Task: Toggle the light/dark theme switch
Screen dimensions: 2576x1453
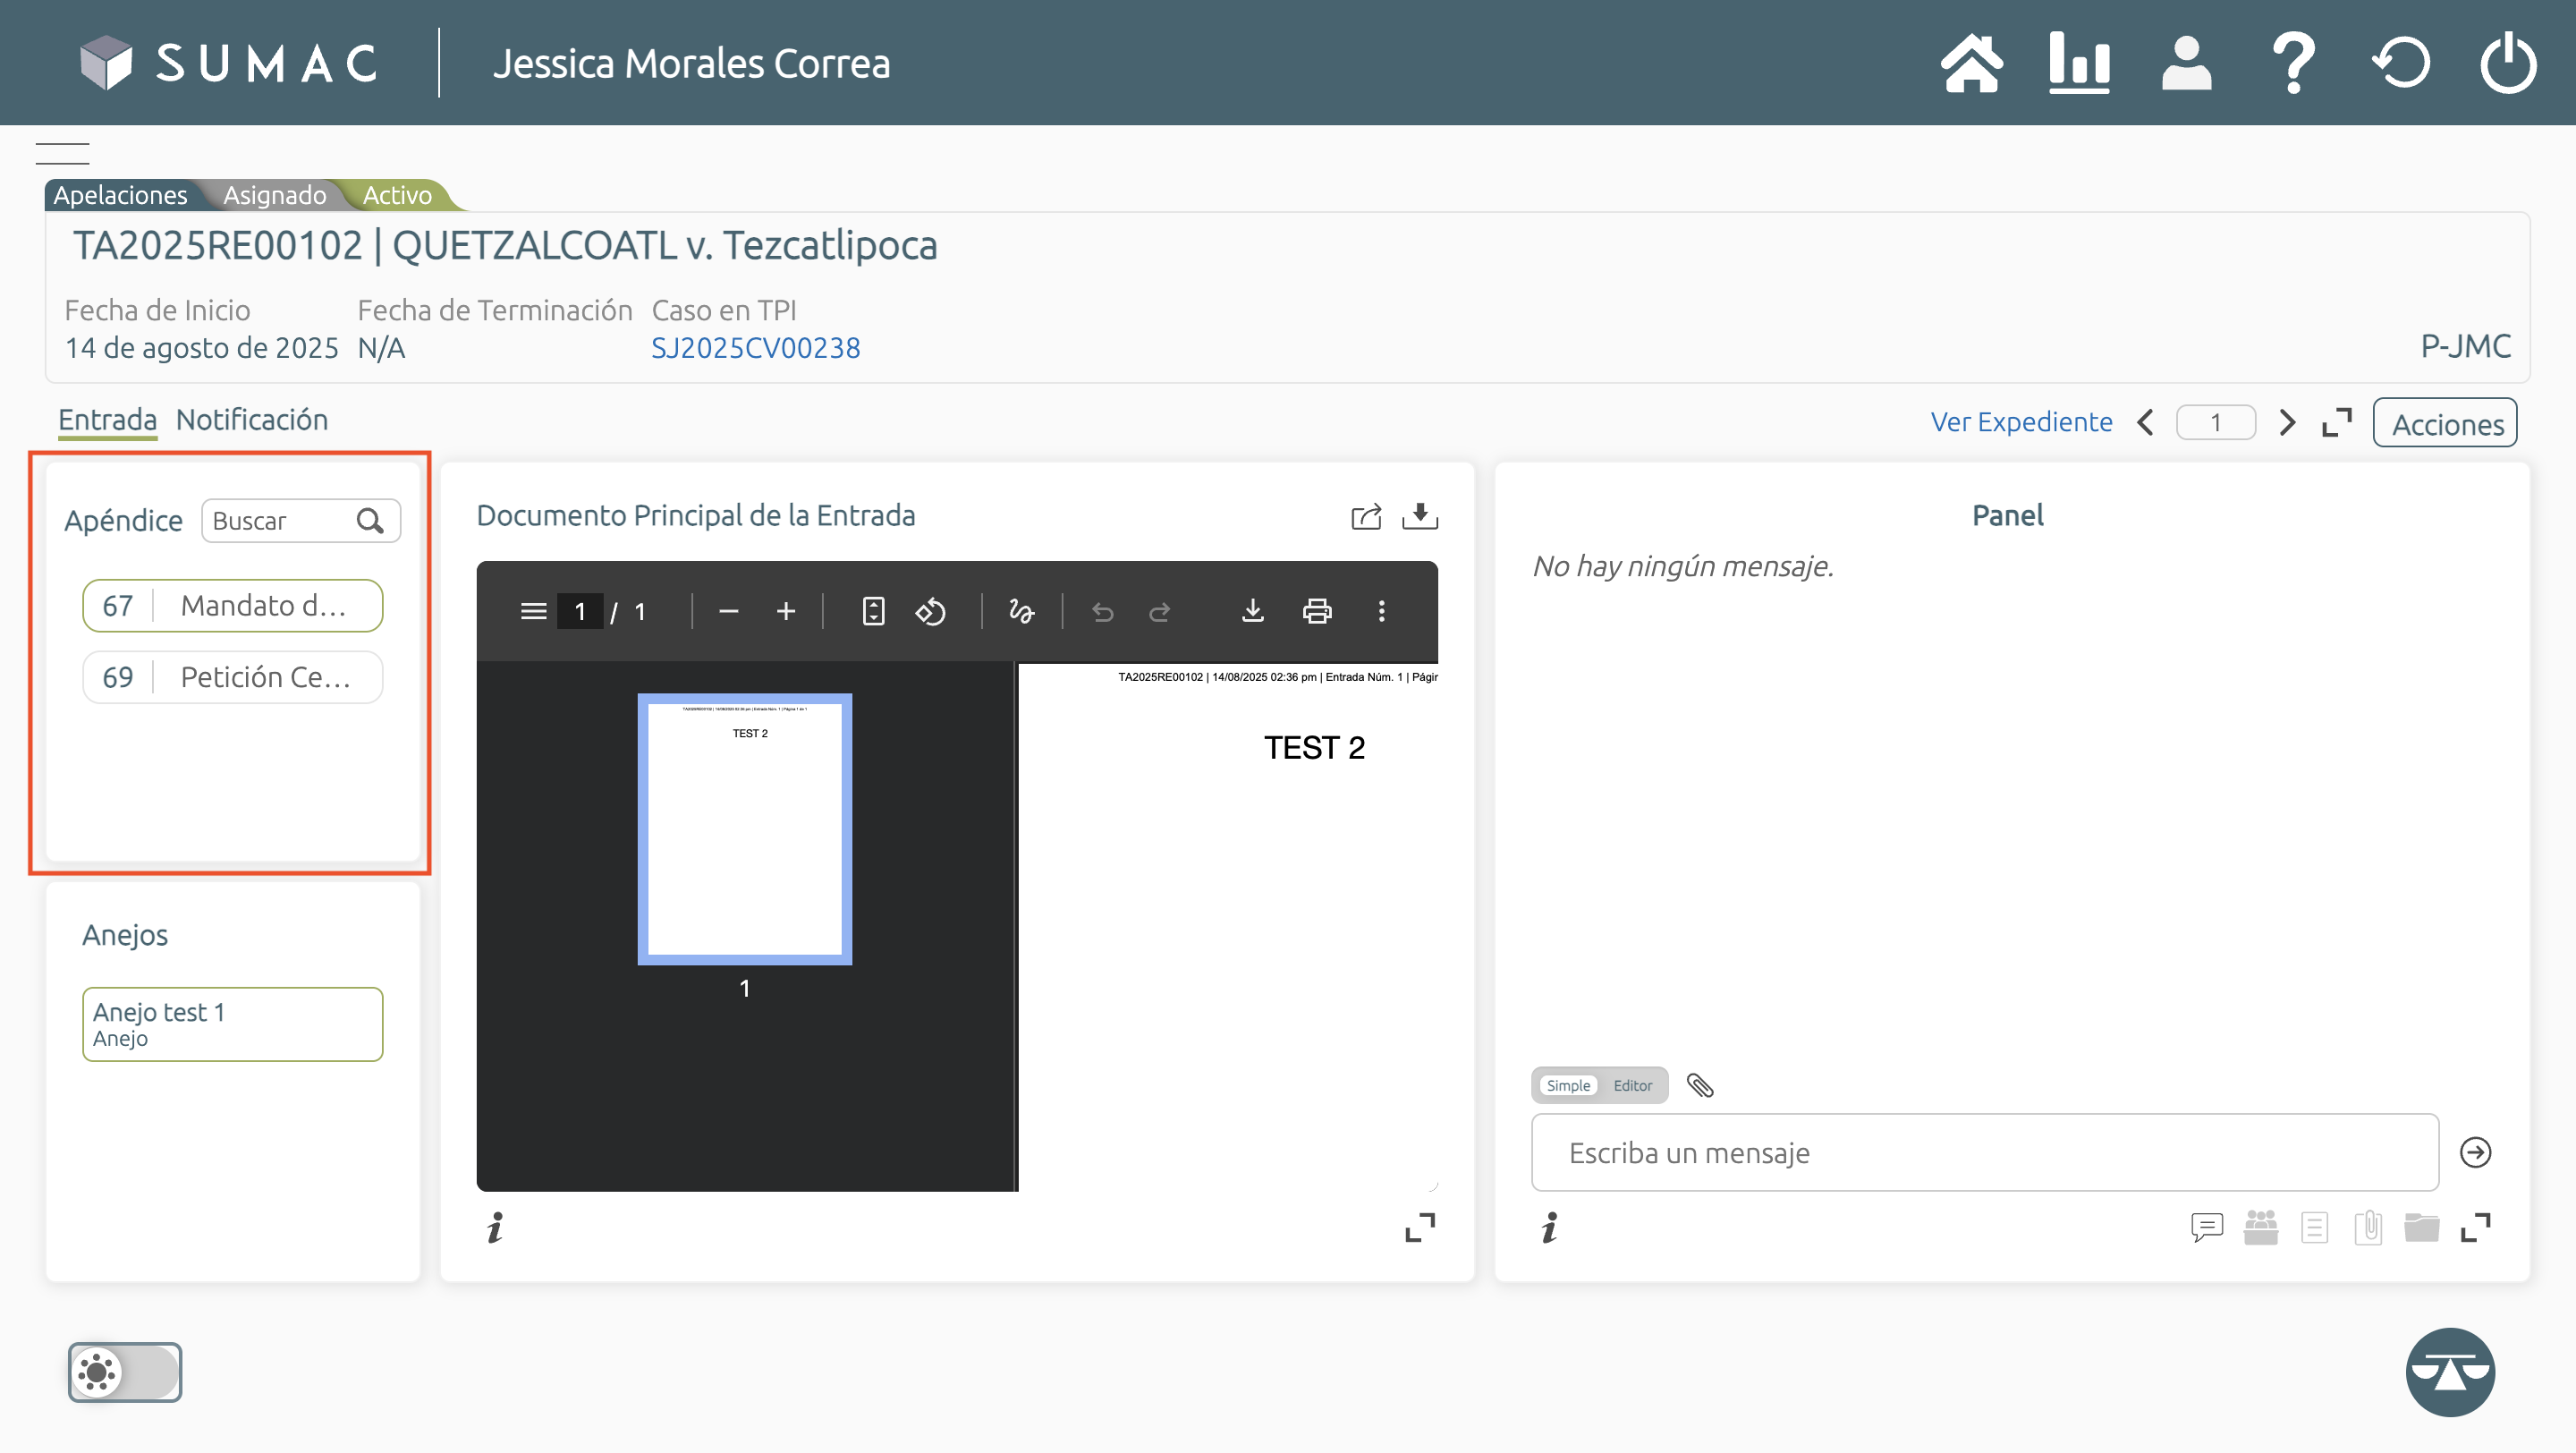Action: (x=125, y=1372)
